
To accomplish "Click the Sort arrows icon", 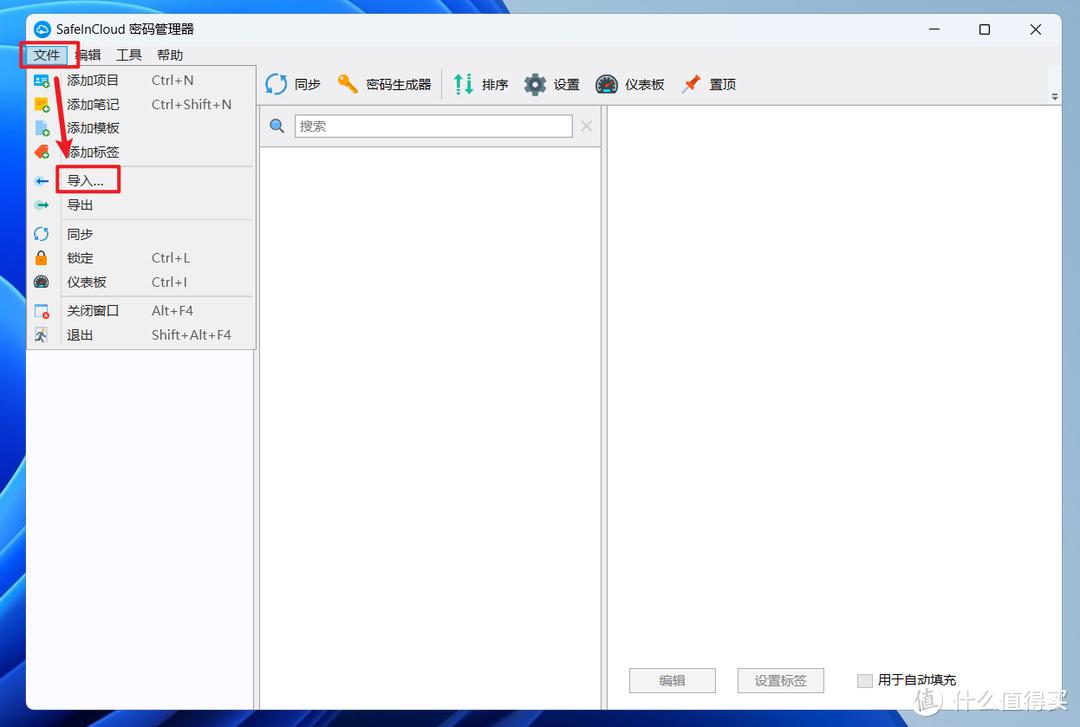I will (464, 85).
